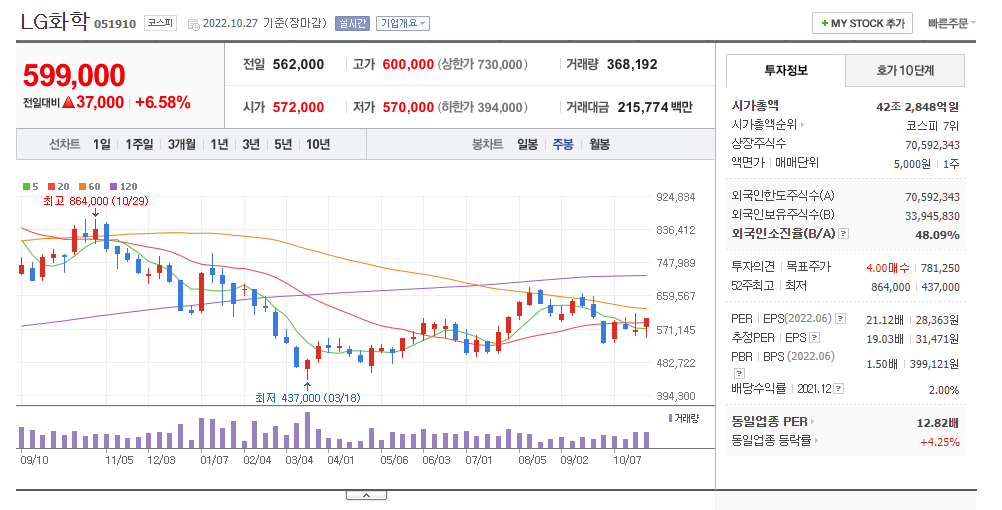Click the 외국인보유주식수(B) value 33,945,830
Screen dimensions: 1002x510
tap(932, 216)
